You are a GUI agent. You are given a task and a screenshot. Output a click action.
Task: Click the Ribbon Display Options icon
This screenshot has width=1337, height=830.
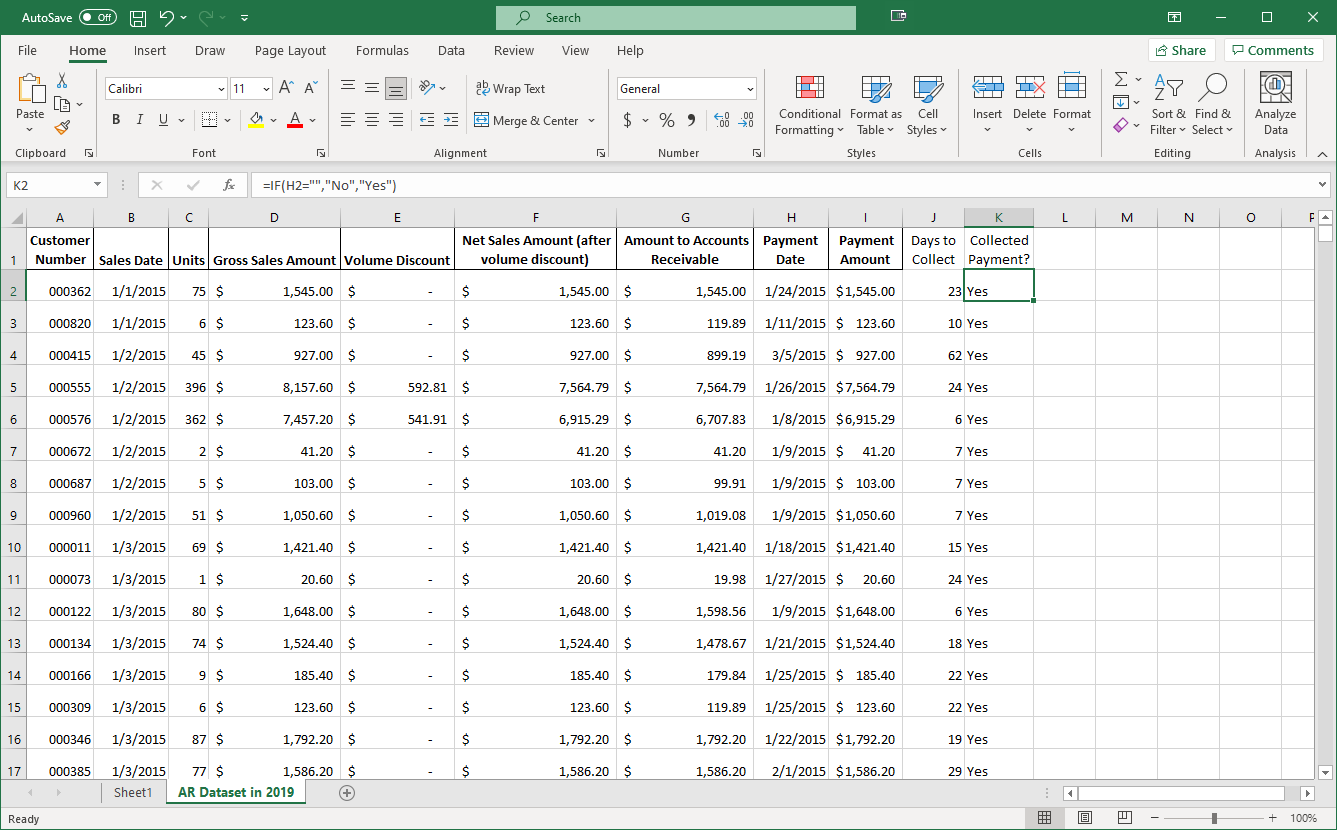click(1174, 17)
